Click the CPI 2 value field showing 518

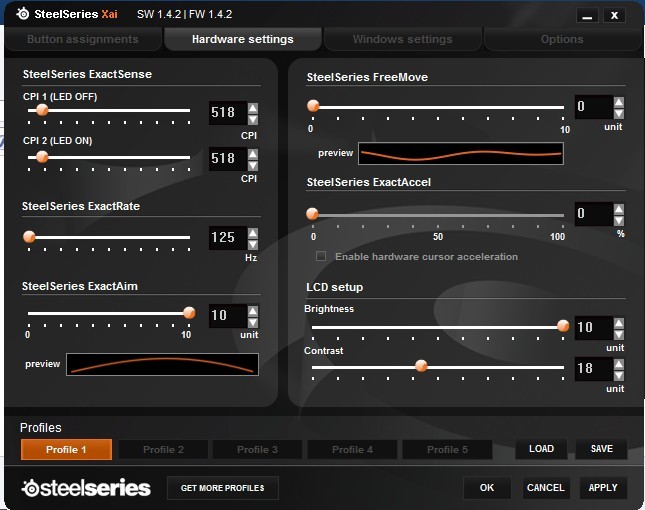(228, 159)
